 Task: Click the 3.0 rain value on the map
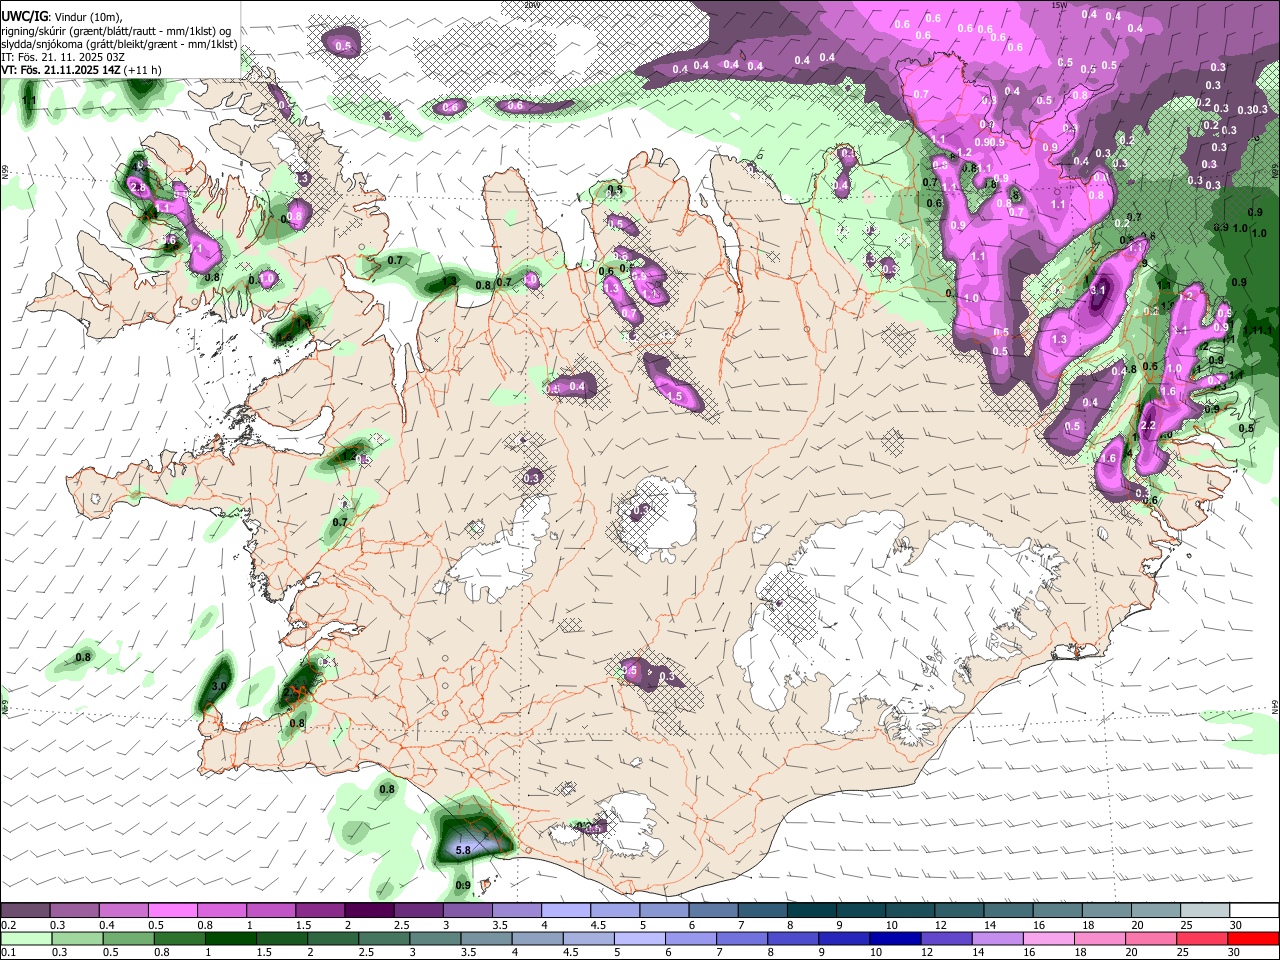[x=221, y=686]
